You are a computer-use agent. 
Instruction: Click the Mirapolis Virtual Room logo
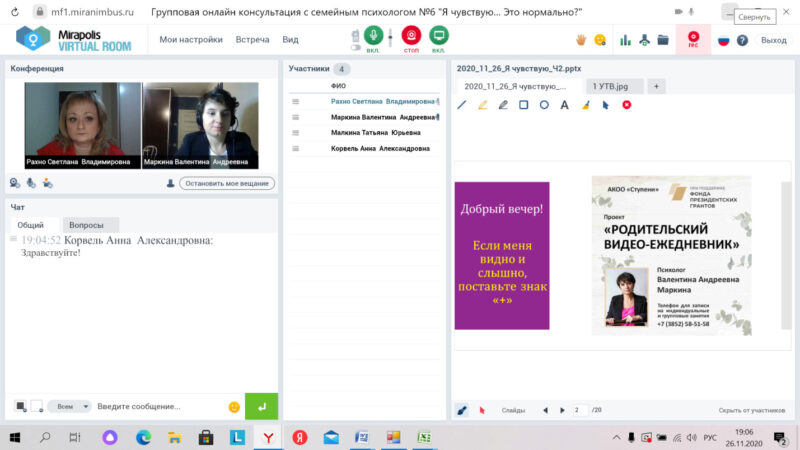(x=73, y=39)
